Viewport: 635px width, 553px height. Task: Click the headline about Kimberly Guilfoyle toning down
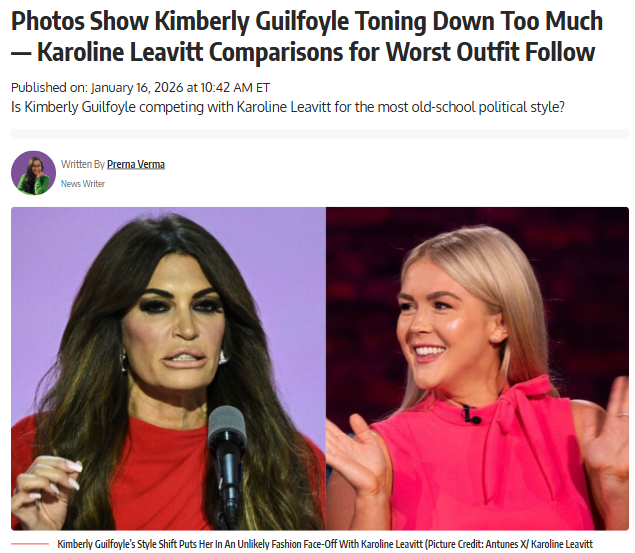click(x=307, y=36)
